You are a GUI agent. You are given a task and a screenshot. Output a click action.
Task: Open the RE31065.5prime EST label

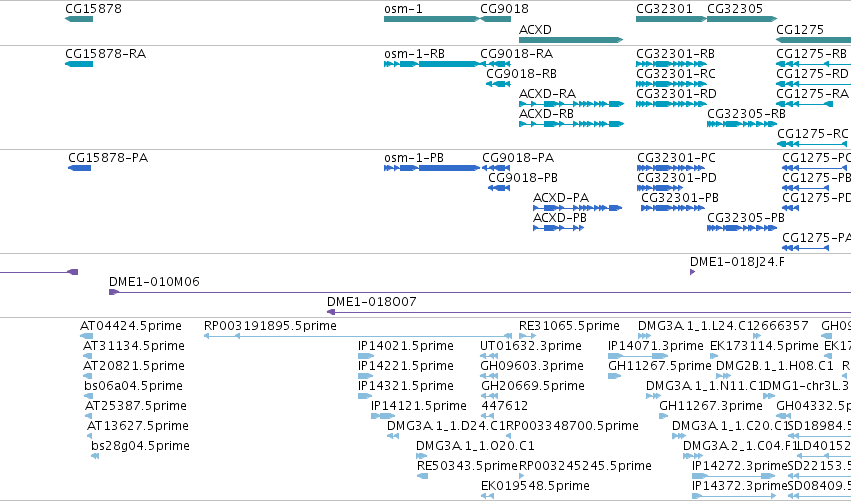tap(569, 326)
